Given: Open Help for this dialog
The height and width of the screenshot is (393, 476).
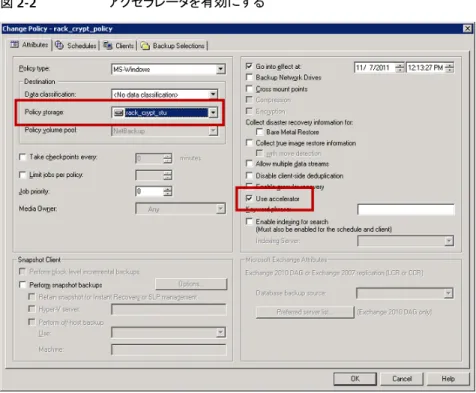Looking at the screenshot, I should point(448,379).
